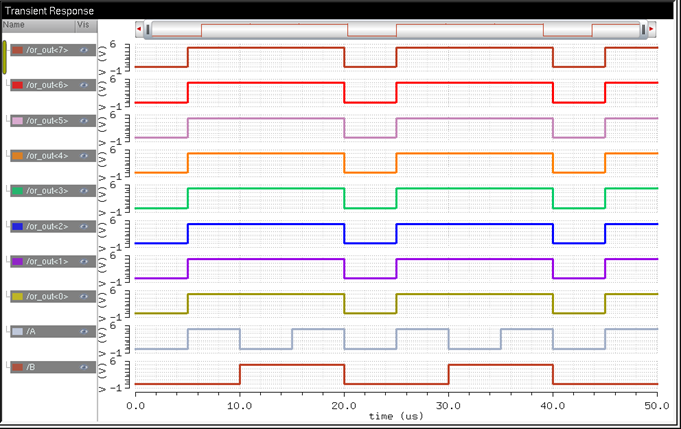
Task: Click the eye icon next to /or_out<0>
Action: 85,297
